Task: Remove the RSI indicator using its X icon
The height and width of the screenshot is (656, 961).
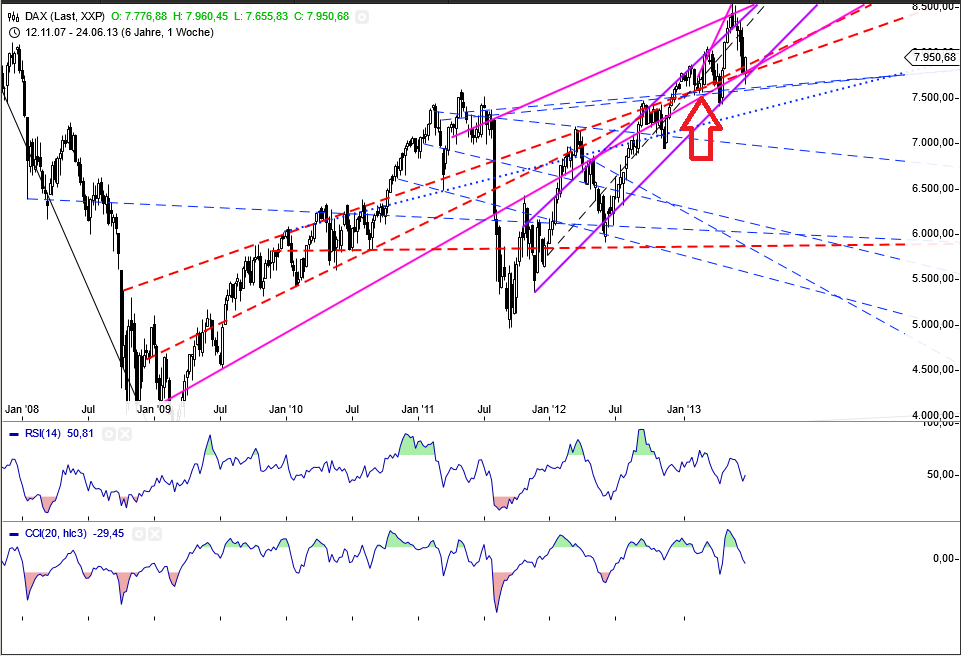Action: tap(125, 434)
